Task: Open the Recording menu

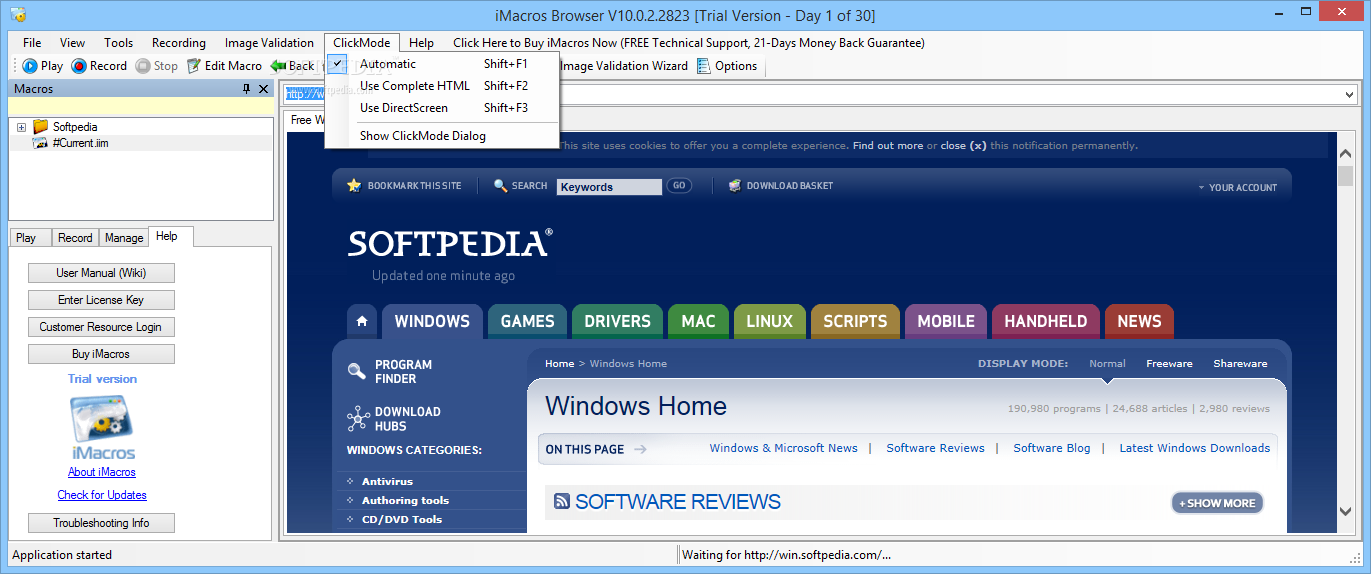Action: pyautogui.click(x=179, y=43)
